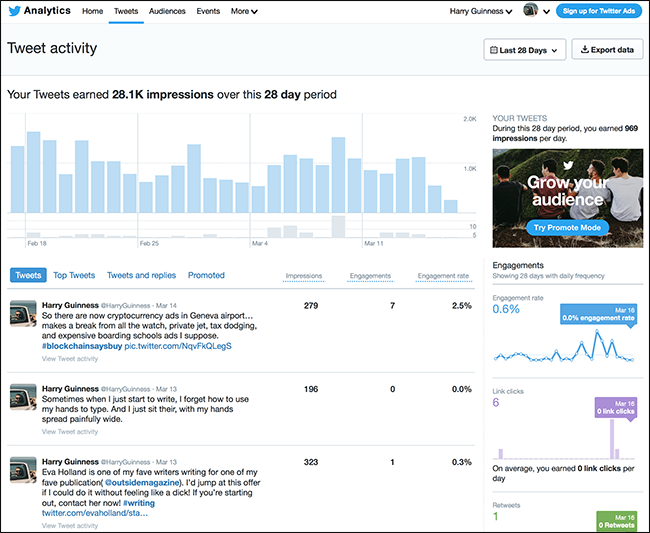
Task: Open the Promoted tab
Action: pos(206,275)
